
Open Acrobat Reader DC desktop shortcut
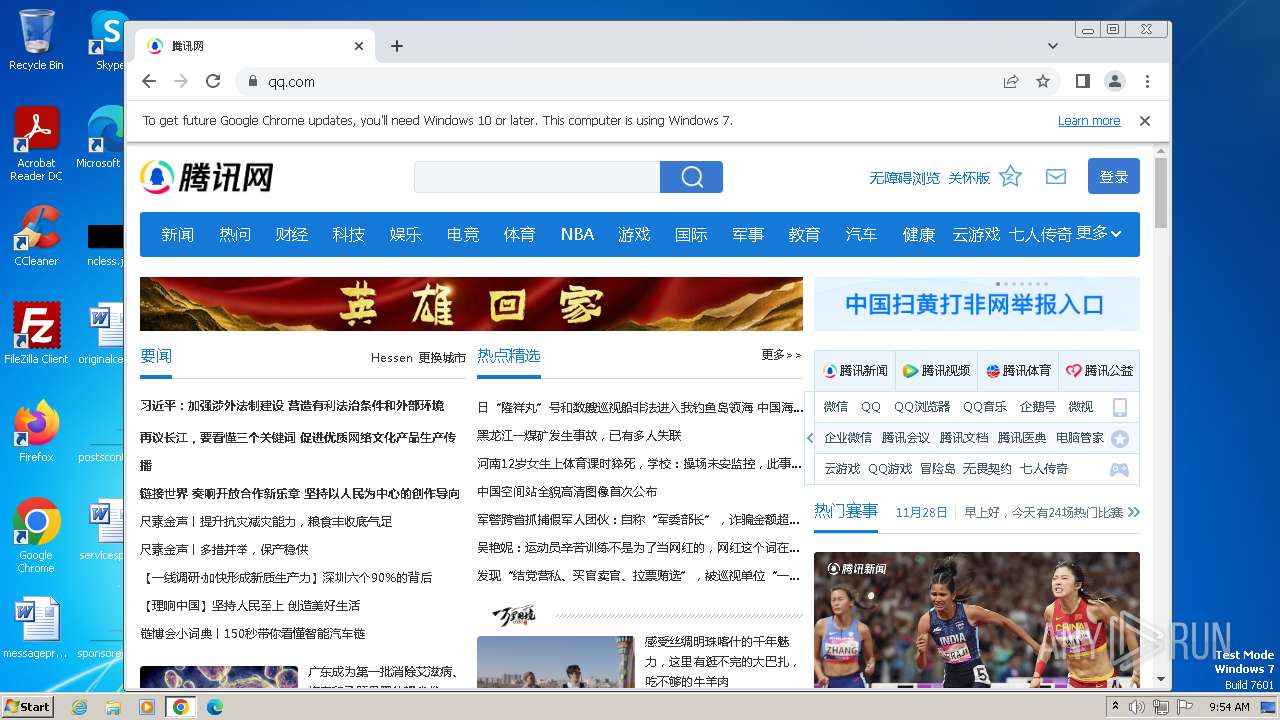(36, 144)
